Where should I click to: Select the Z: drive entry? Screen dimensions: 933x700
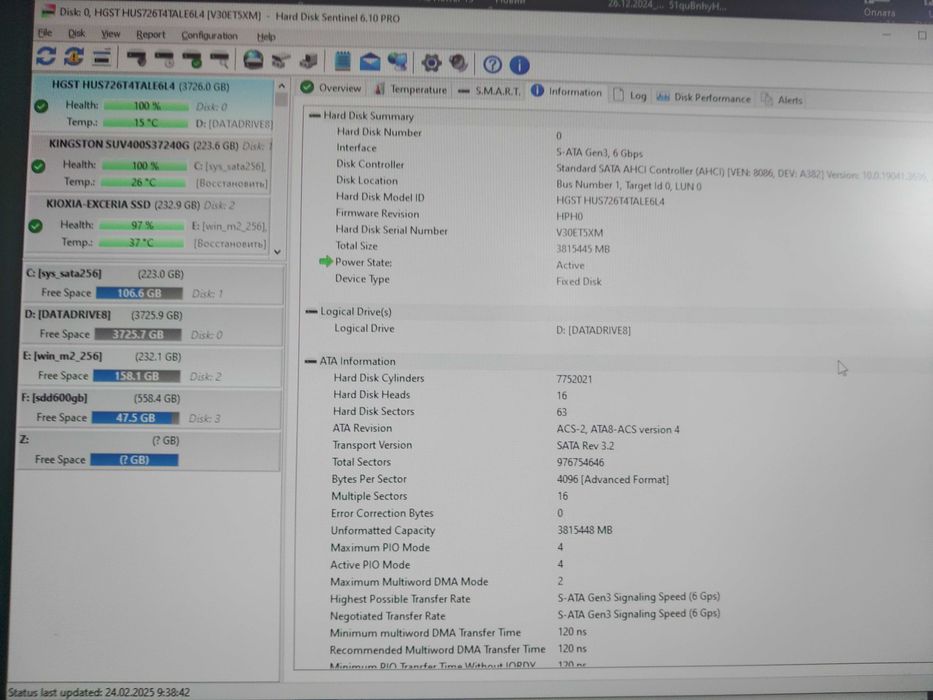(x=148, y=451)
